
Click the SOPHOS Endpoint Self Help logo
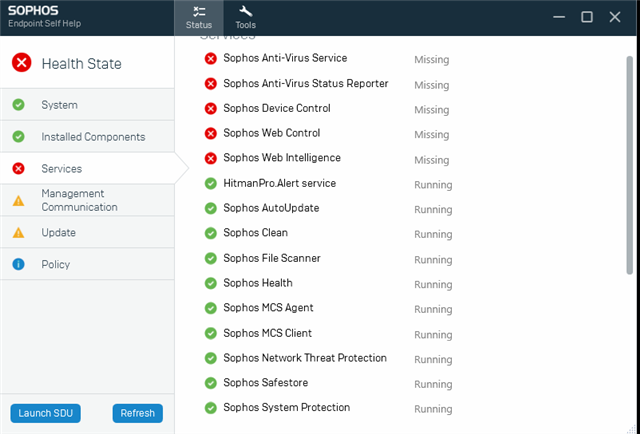44,17
